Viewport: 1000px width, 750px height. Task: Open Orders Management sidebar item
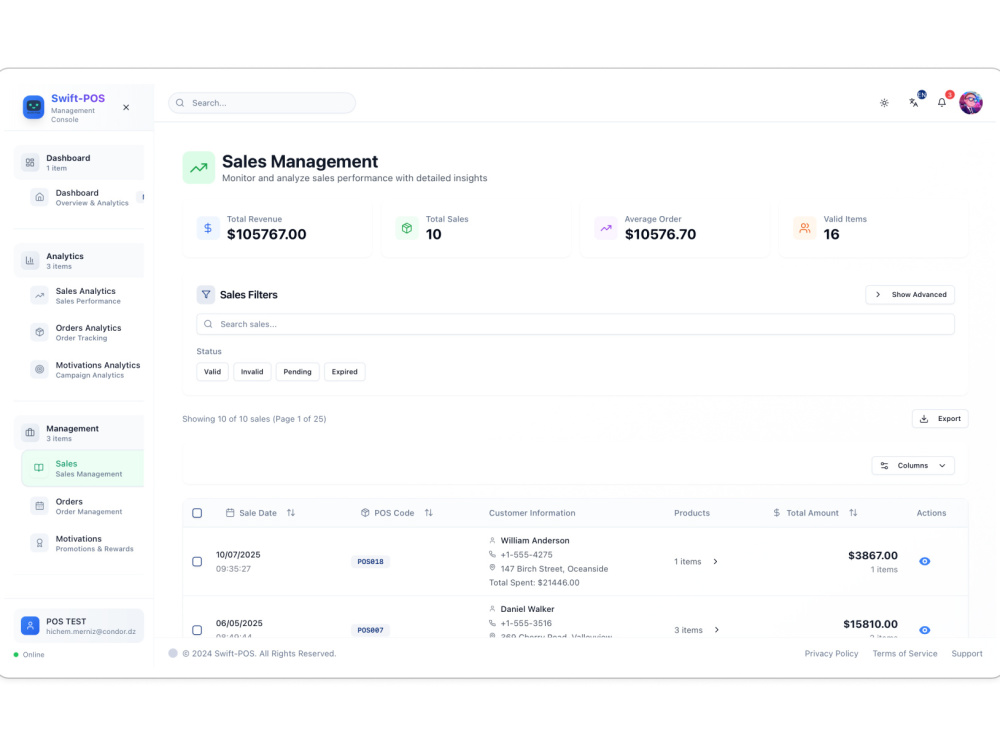pos(83,506)
